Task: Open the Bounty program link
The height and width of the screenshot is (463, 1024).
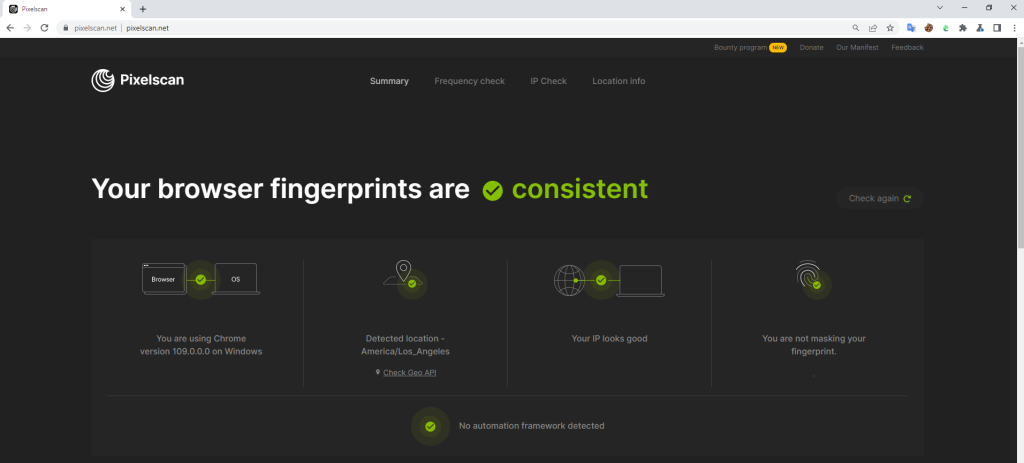Action: pyautogui.click(x=740, y=47)
